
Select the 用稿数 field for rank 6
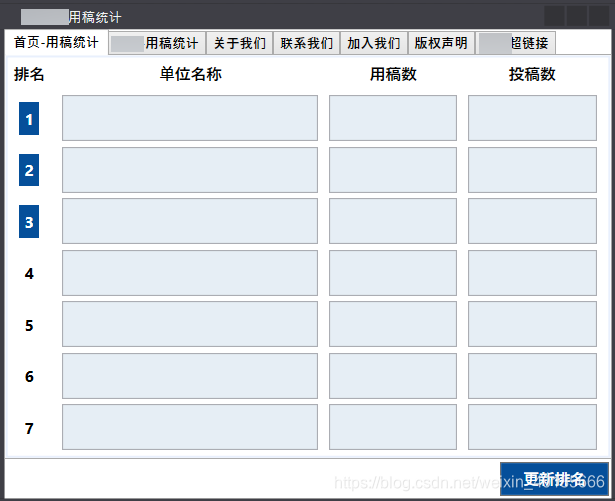click(x=393, y=376)
